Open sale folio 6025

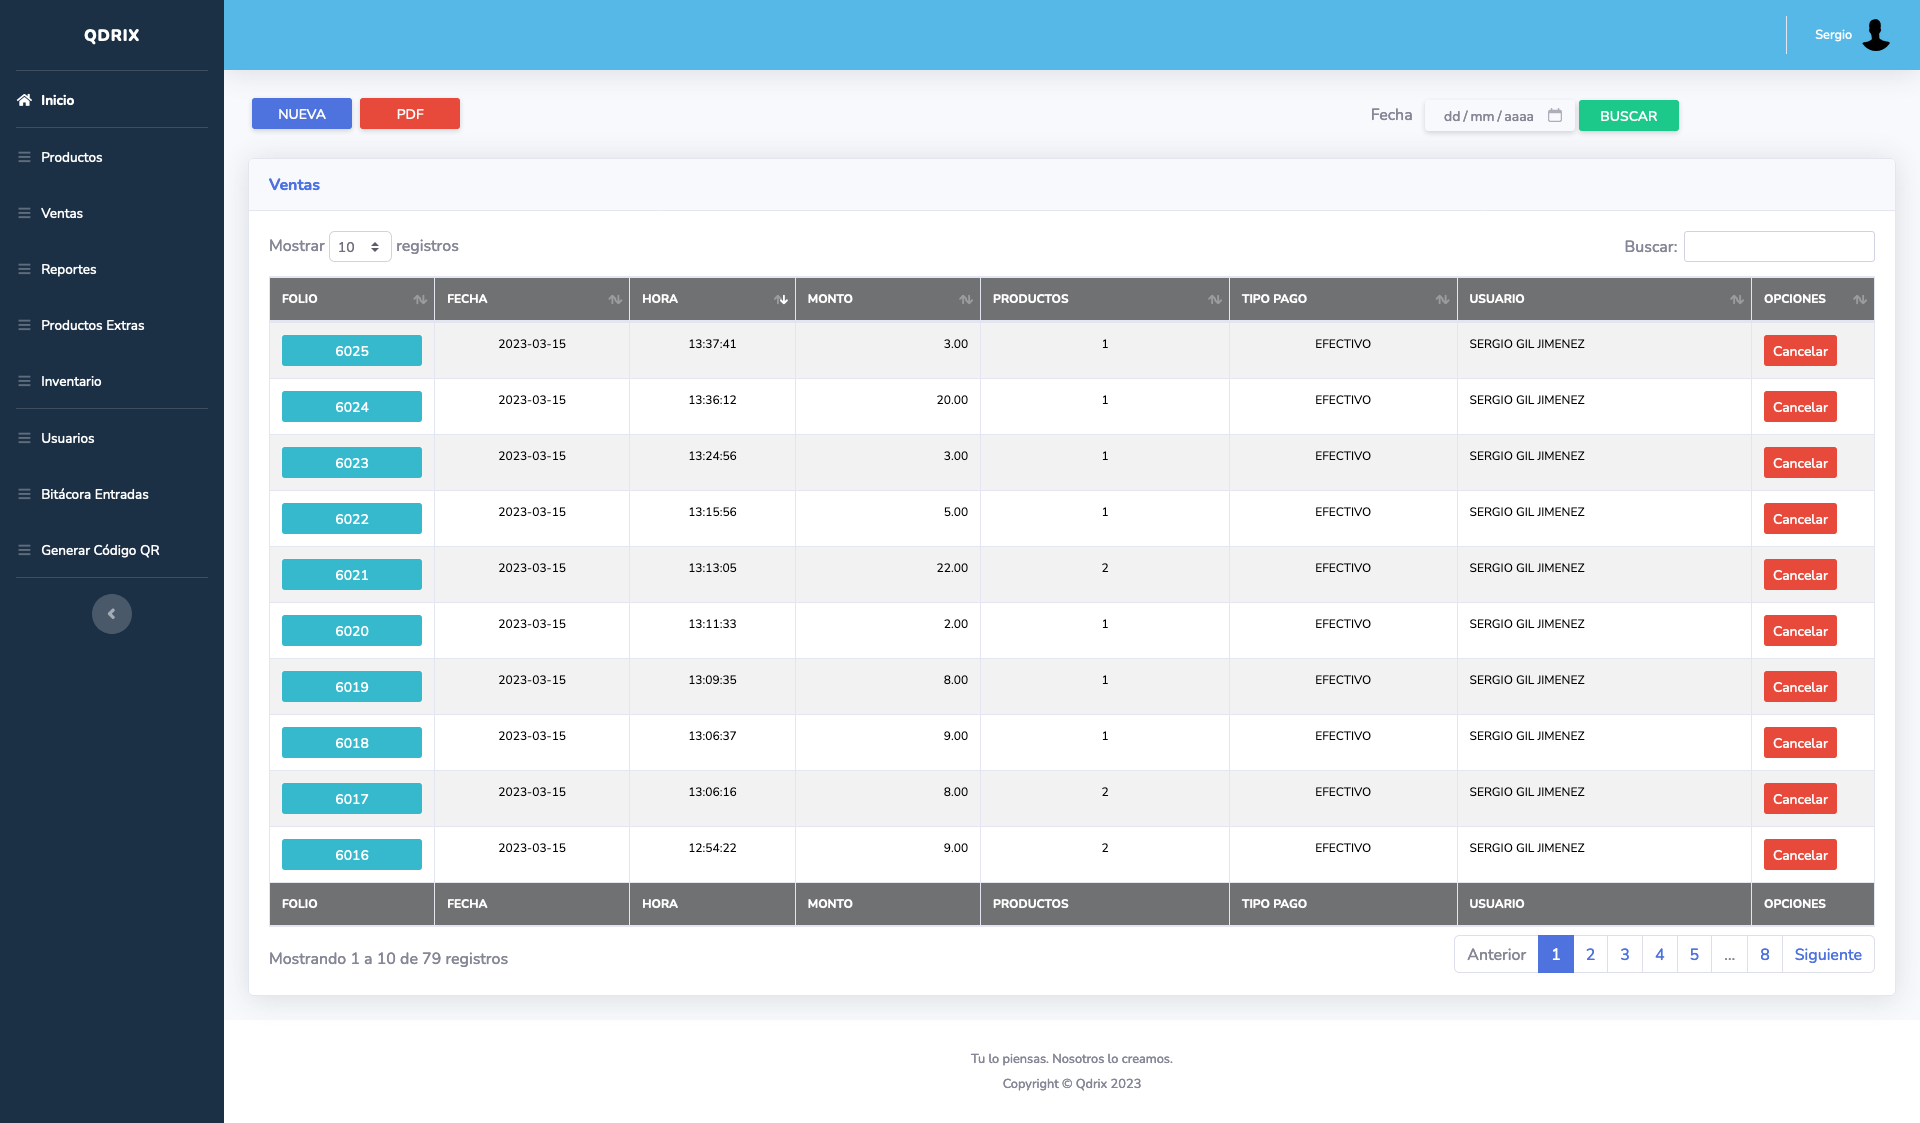[x=352, y=351]
